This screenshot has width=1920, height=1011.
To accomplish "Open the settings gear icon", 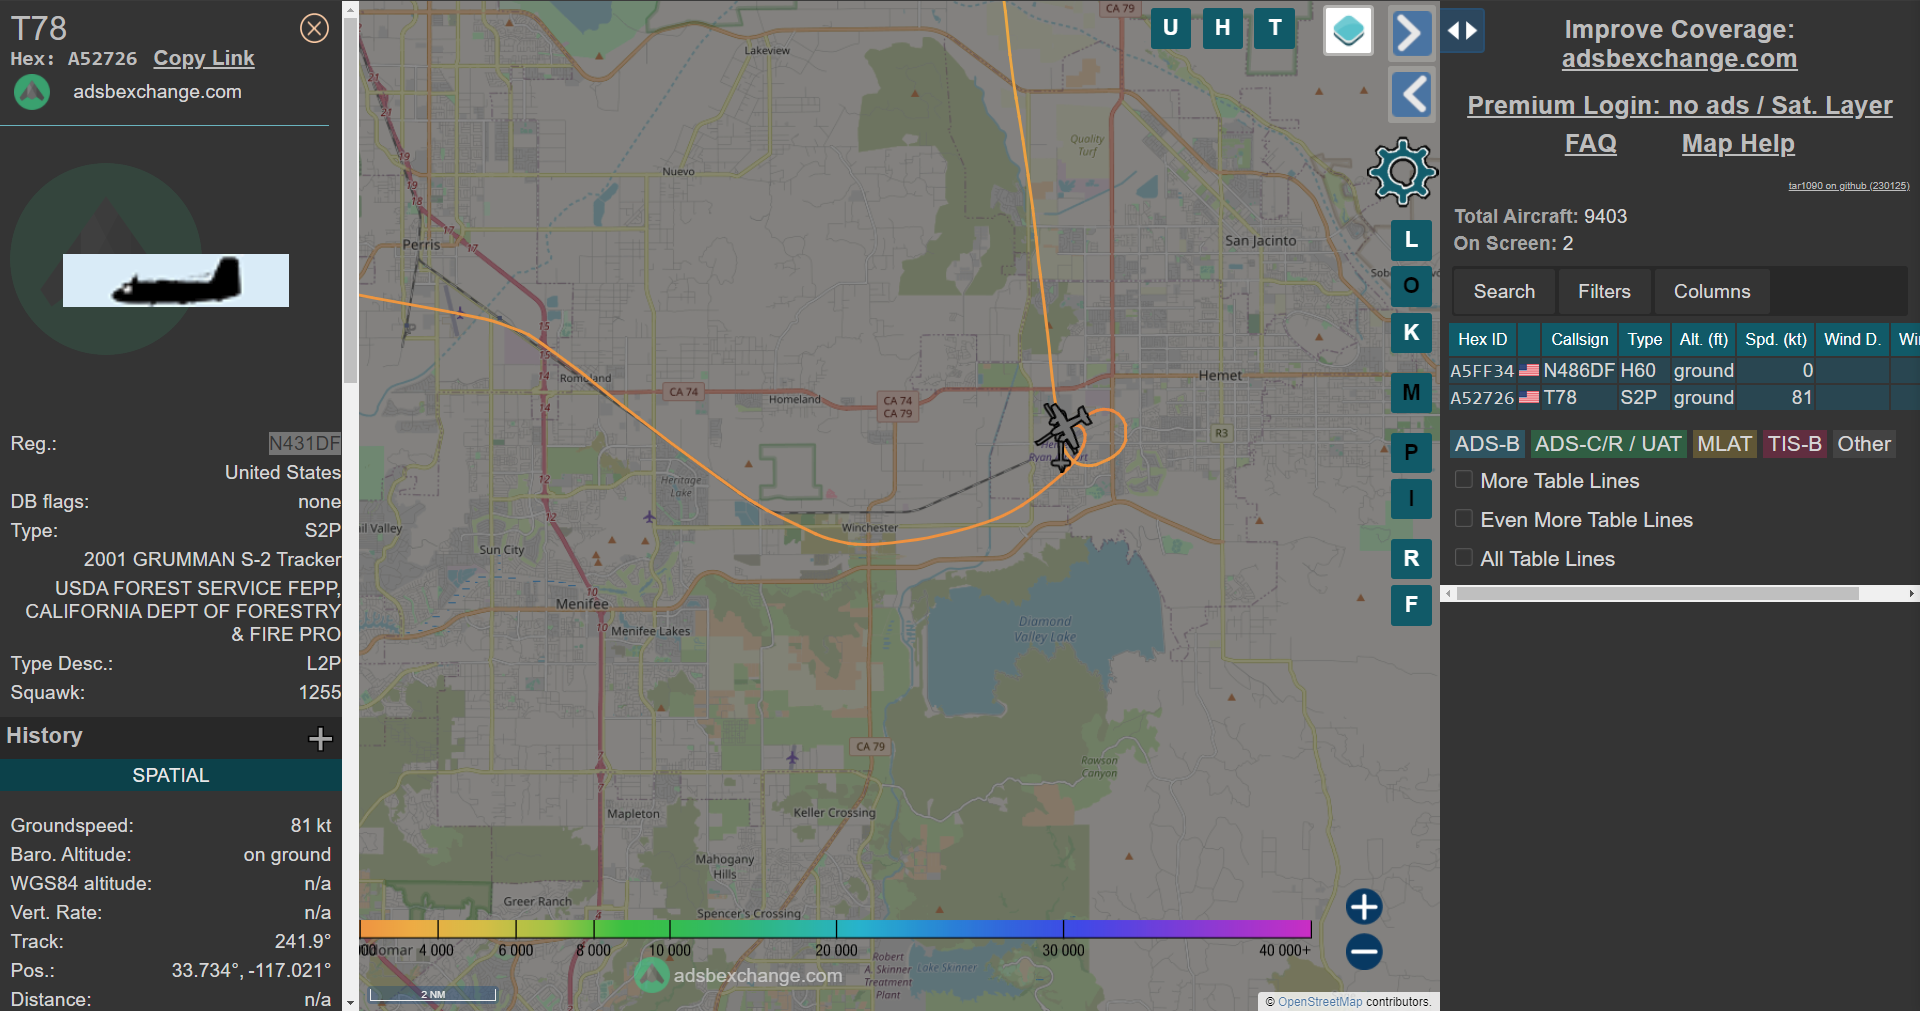I will [1402, 172].
